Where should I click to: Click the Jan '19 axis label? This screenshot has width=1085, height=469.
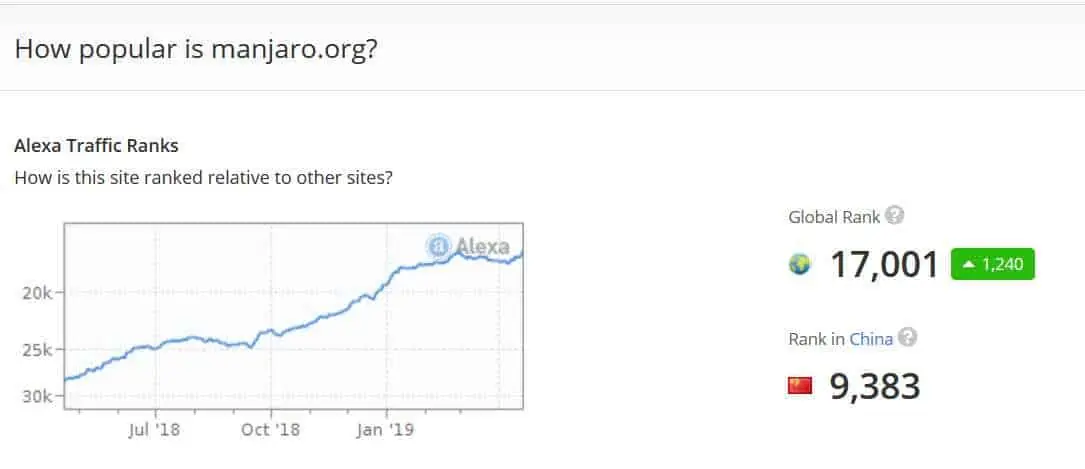(x=385, y=430)
